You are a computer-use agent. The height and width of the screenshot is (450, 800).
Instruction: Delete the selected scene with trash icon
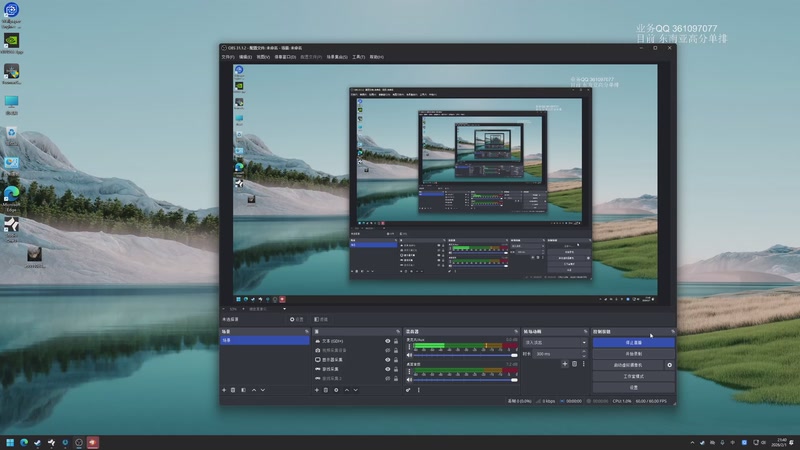233,390
